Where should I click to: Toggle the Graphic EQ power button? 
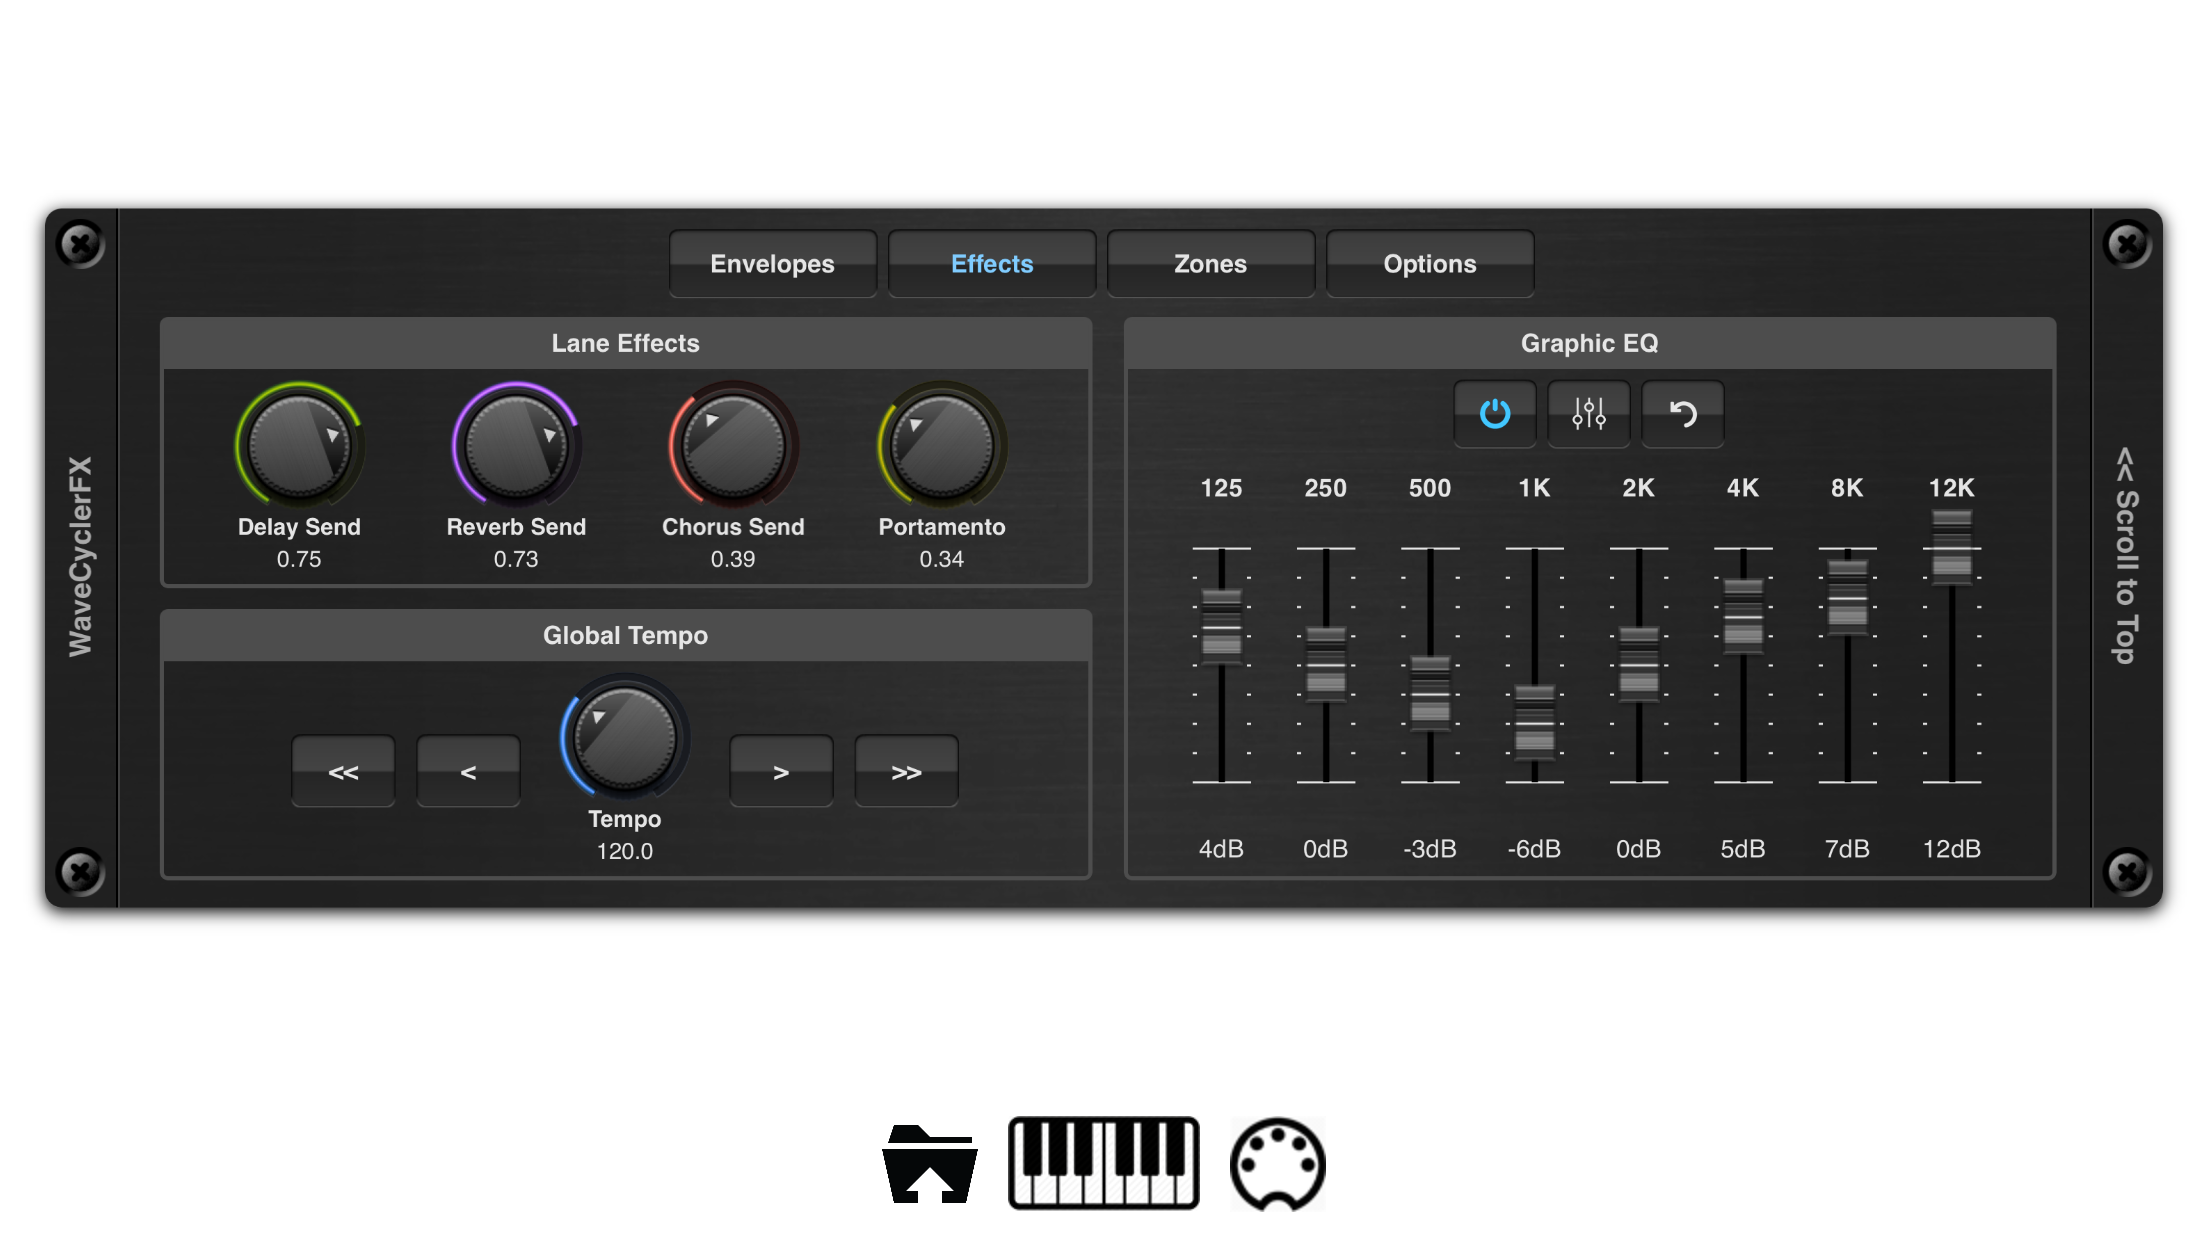coord(1494,413)
